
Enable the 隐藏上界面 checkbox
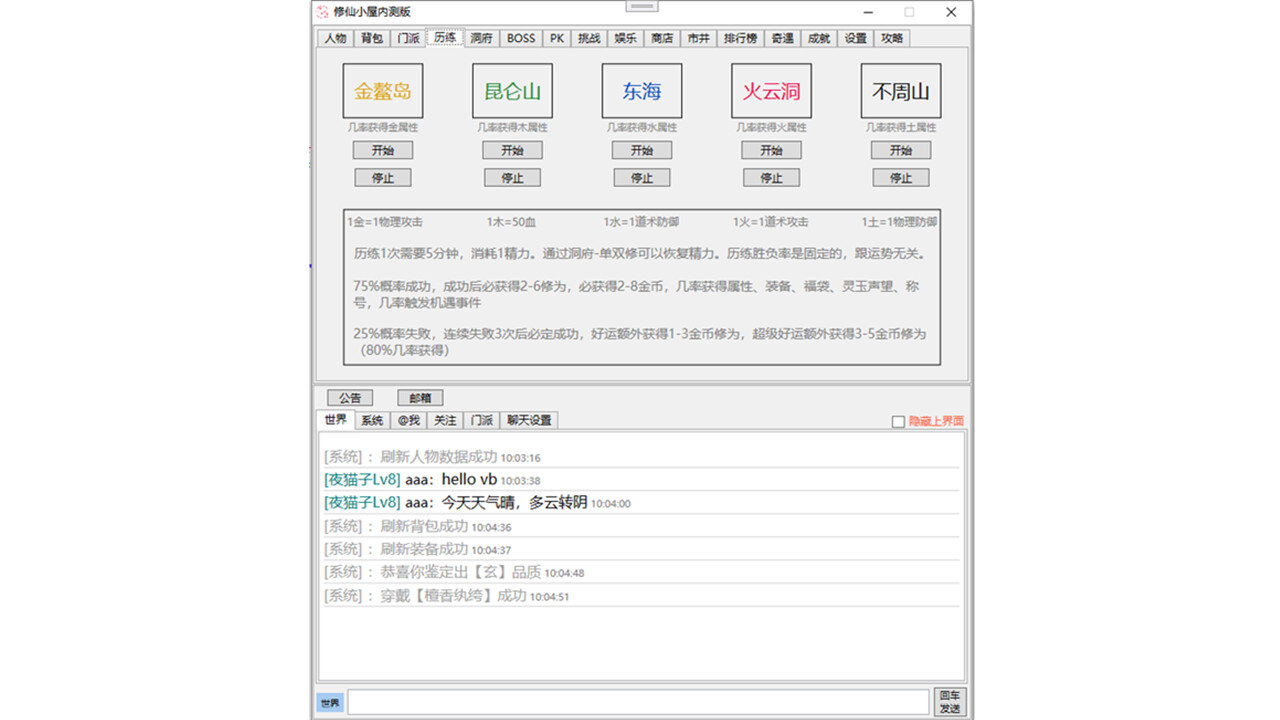897,421
